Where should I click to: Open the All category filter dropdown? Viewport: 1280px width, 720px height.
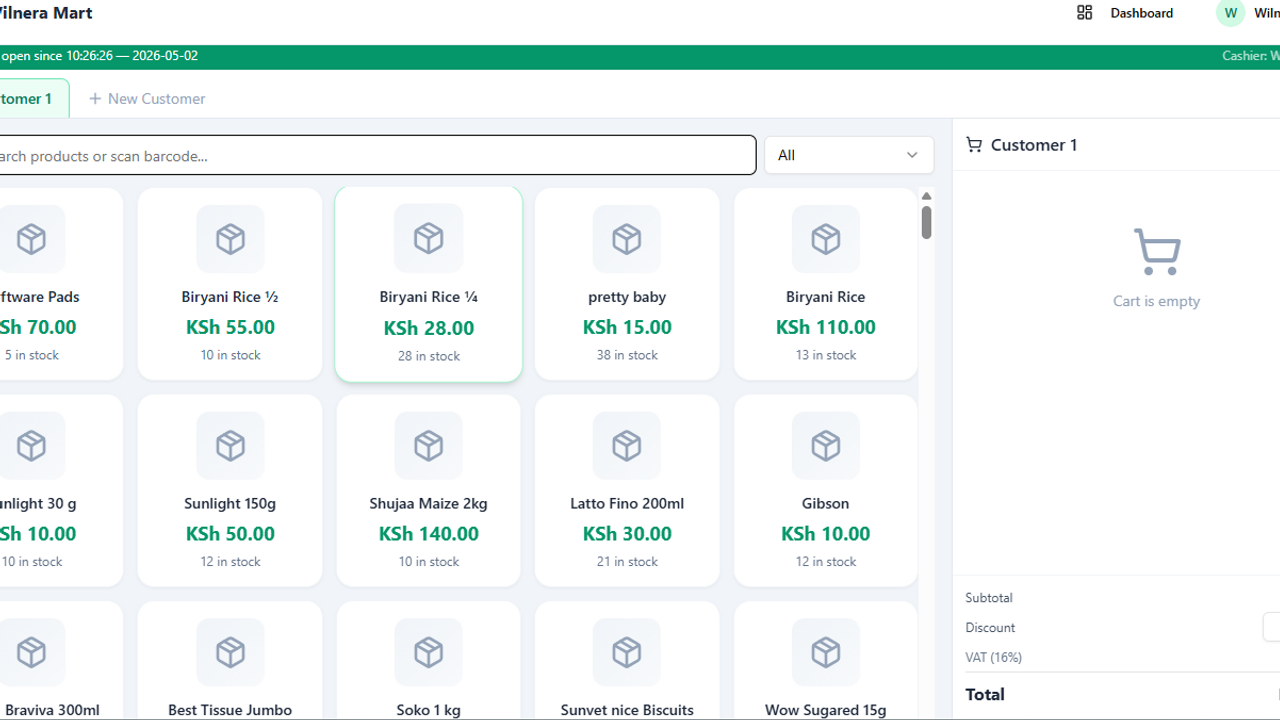(849, 155)
